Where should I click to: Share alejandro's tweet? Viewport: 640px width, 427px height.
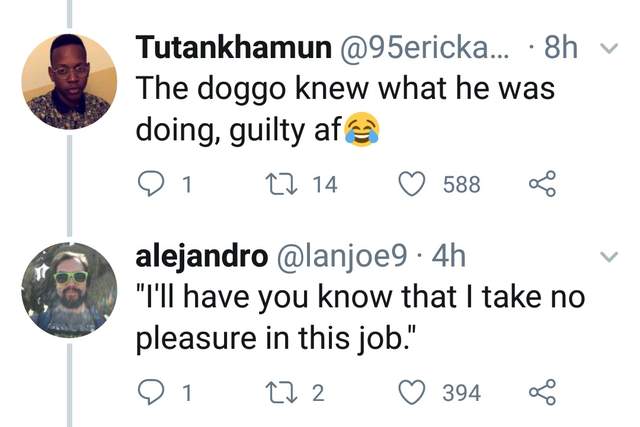pyautogui.click(x=540, y=393)
